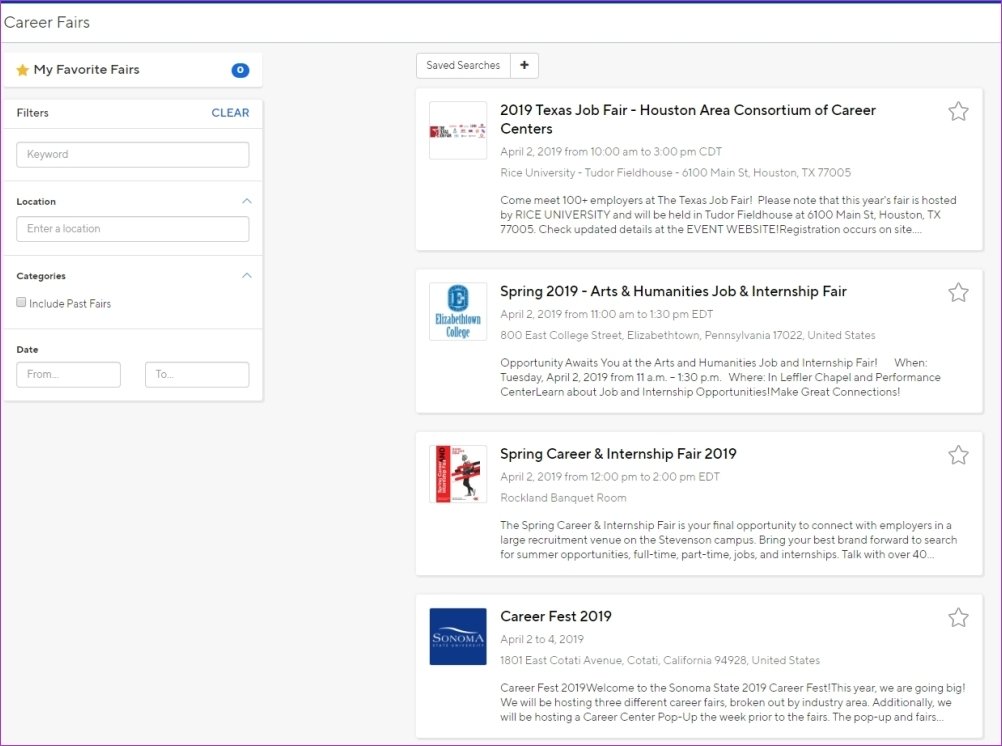Viewport: 1002px width, 746px height.
Task: Check the Include Past Fairs checkbox
Action: pos(21,302)
